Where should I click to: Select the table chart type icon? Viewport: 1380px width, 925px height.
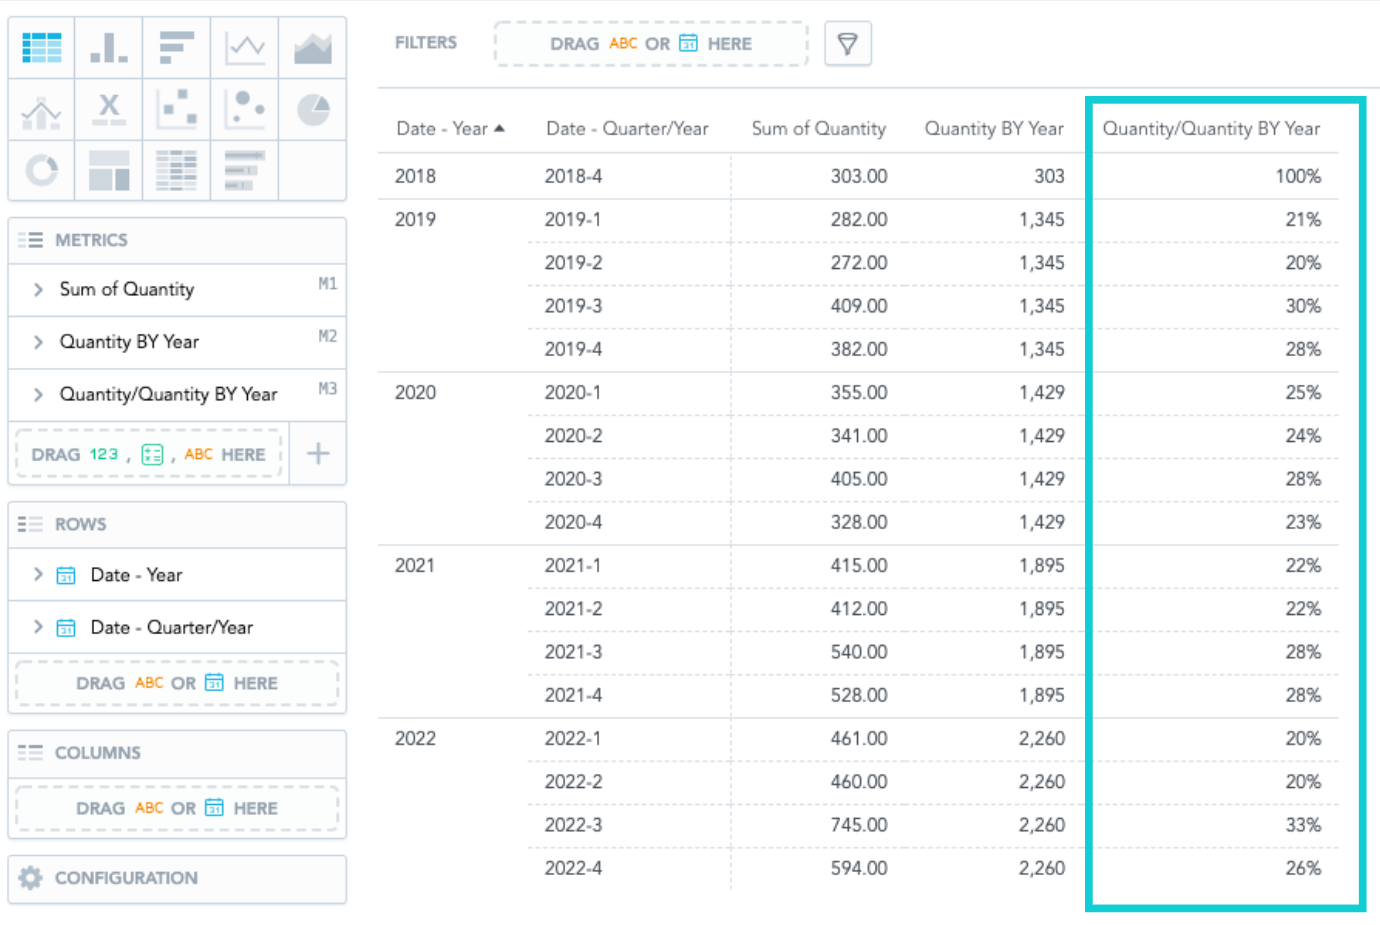pyautogui.click(x=41, y=47)
